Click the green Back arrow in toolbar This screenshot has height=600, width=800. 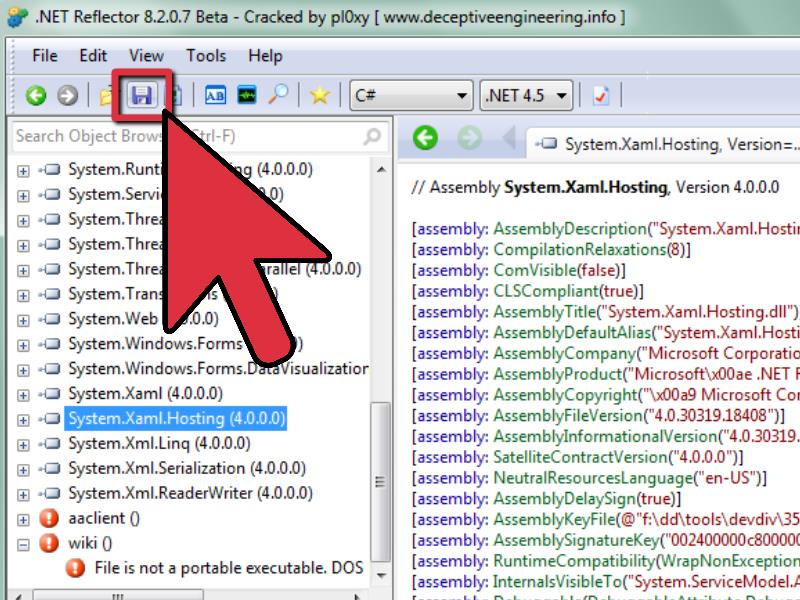(x=36, y=95)
